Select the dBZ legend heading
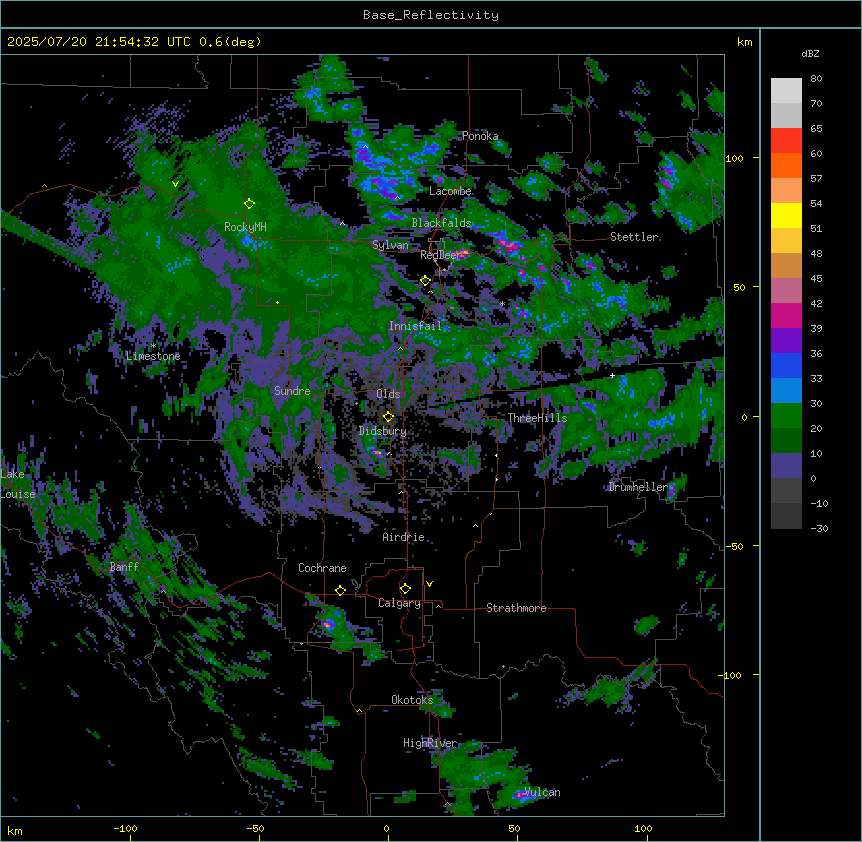 click(810, 53)
